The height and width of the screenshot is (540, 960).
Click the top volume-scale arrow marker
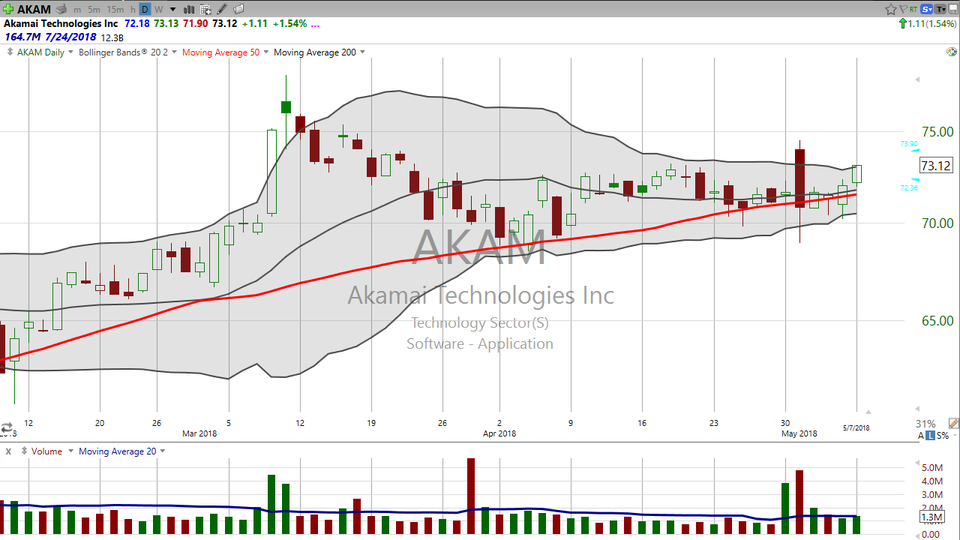[x=917, y=463]
